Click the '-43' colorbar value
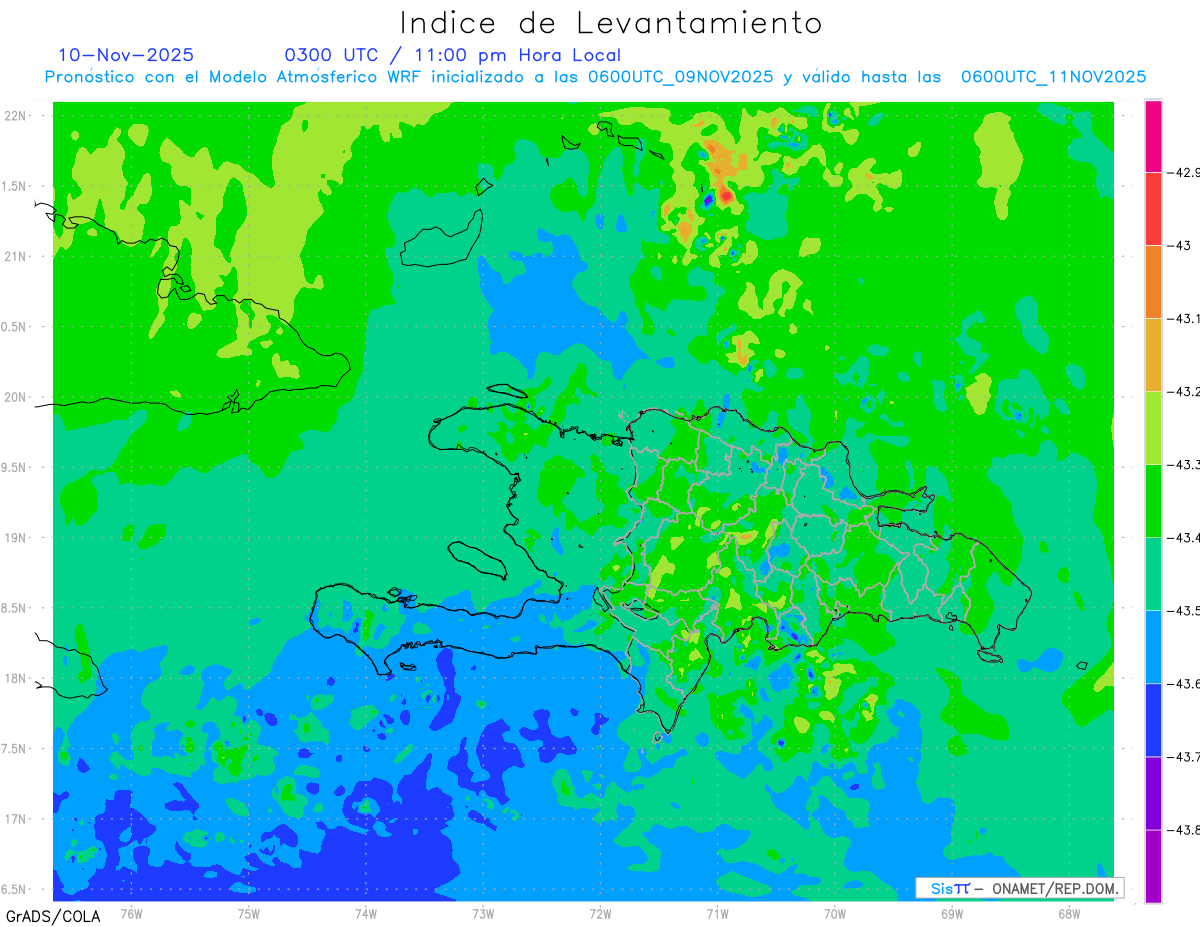Image resolution: width=1200 pixels, height=927 pixels. 1178,246
